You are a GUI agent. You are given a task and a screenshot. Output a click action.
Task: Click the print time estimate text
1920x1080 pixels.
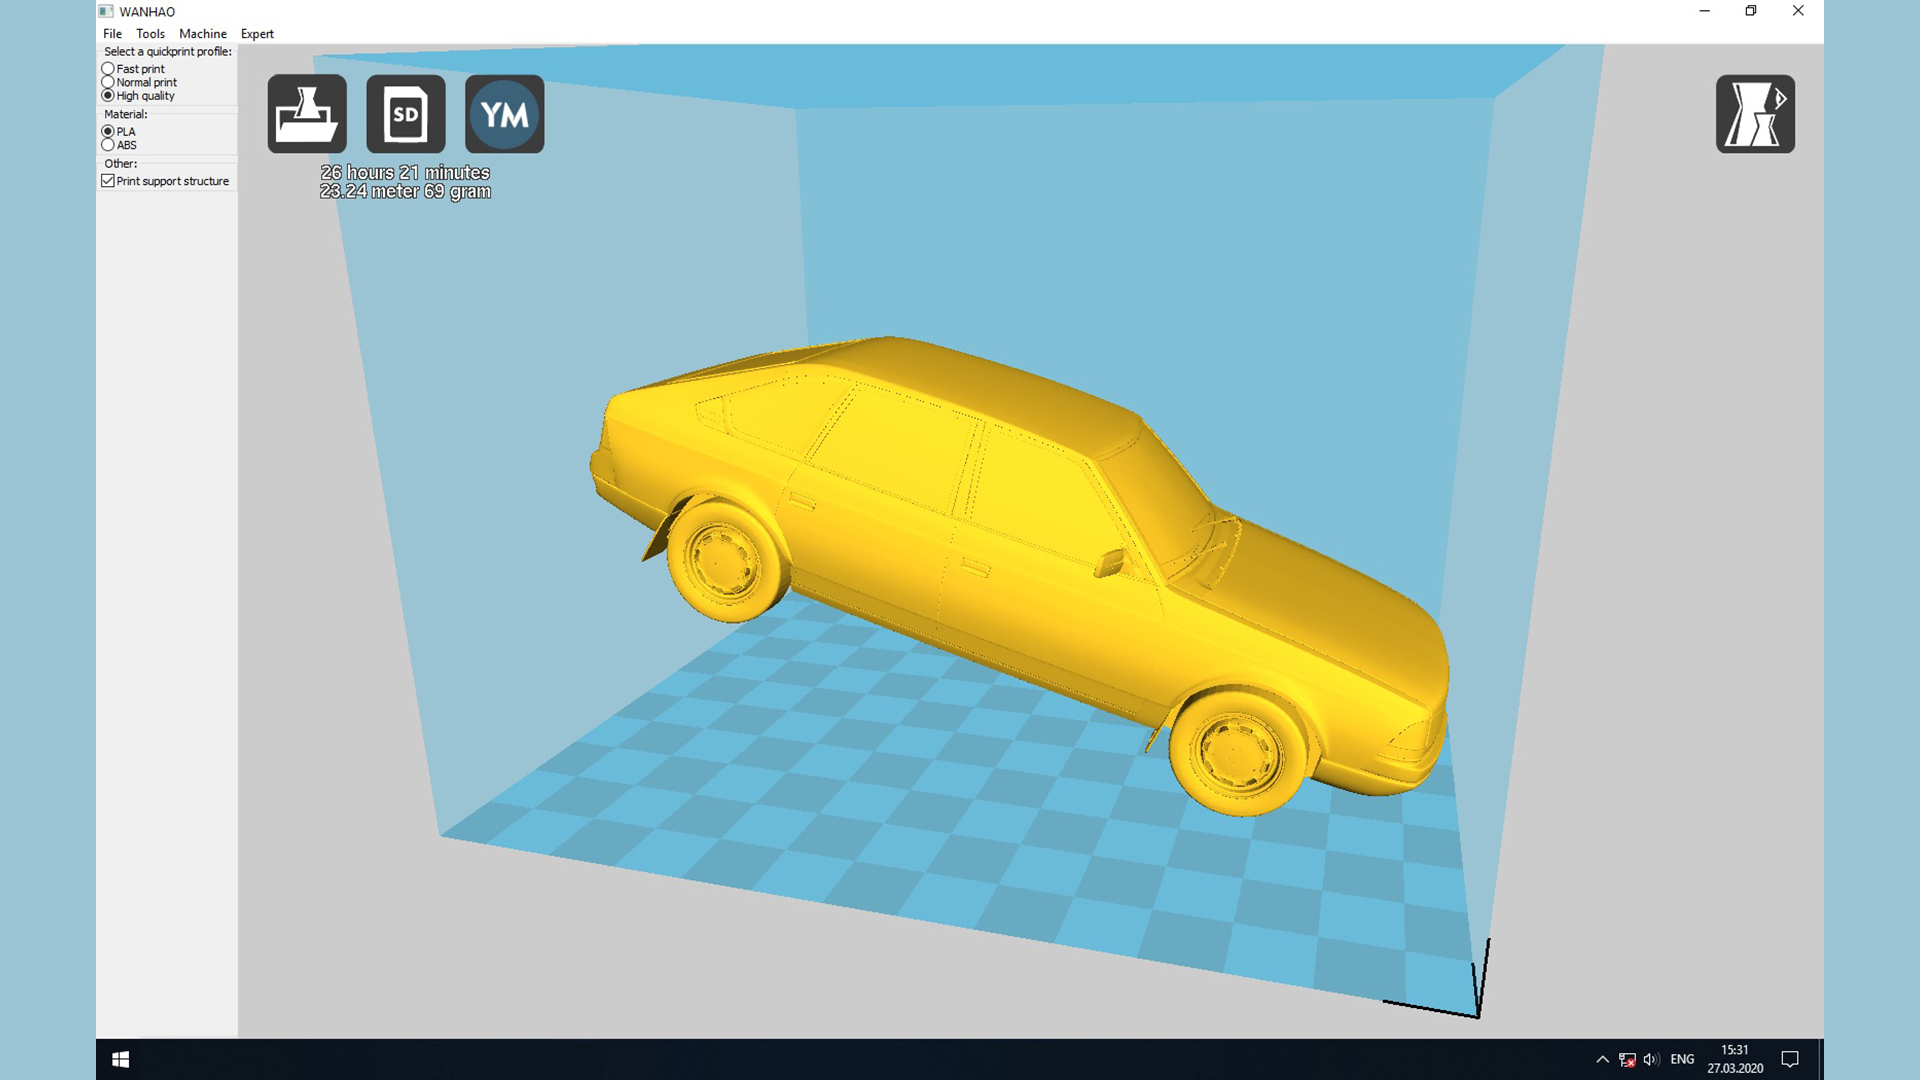point(405,172)
